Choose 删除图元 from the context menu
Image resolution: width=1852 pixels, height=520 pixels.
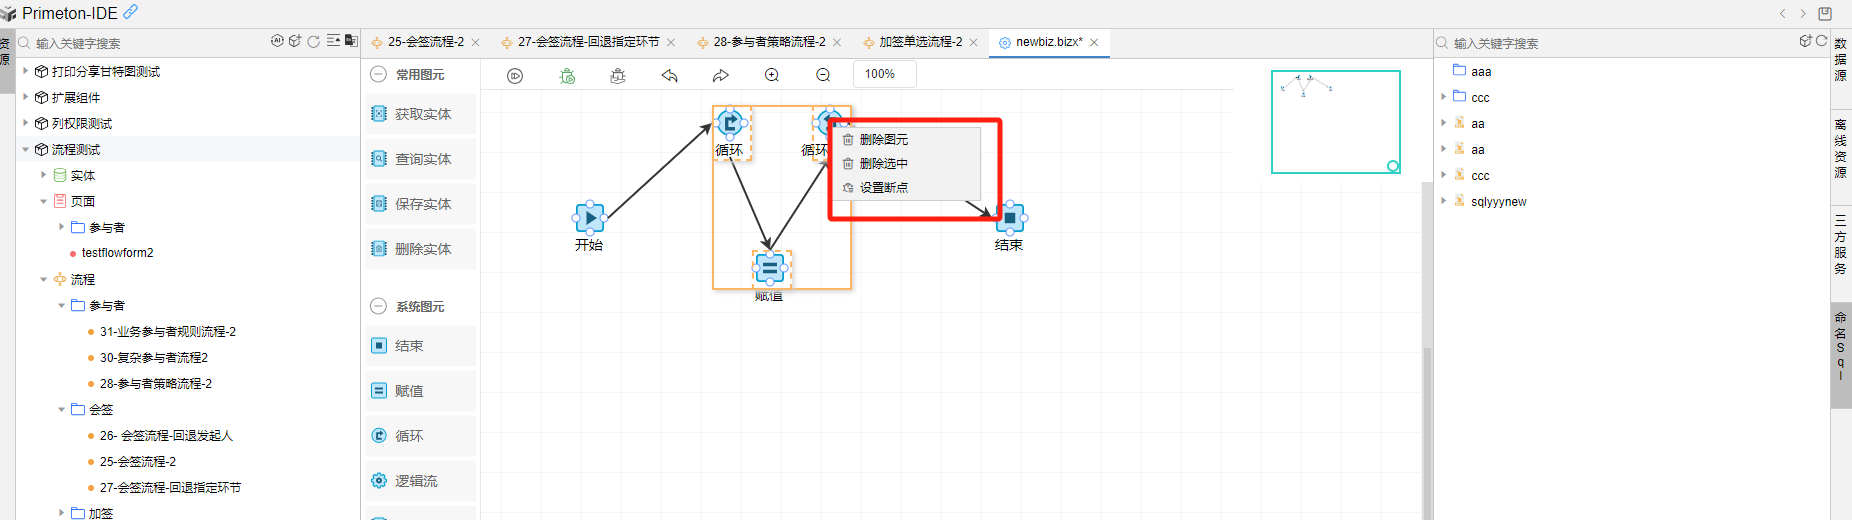(883, 140)
